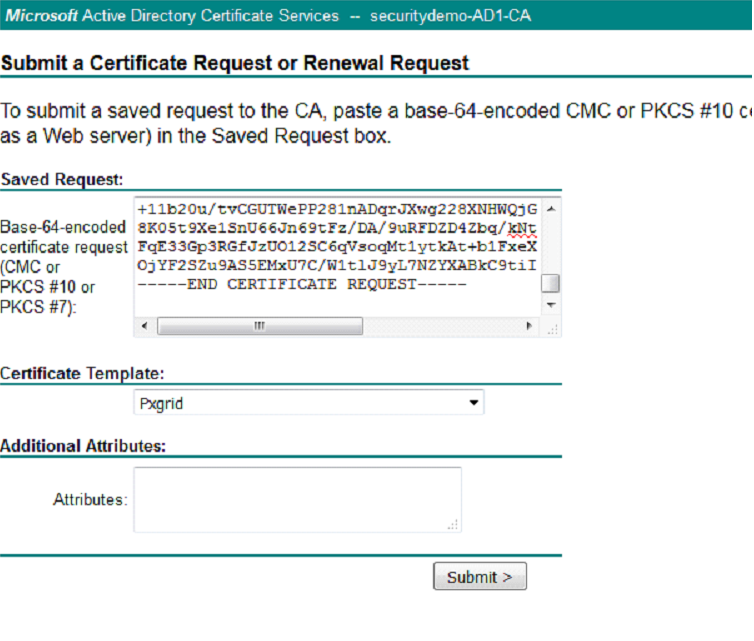Click the line starting with +11b20u/tvCGUT

pyautogui.click(x=337, y=209)
